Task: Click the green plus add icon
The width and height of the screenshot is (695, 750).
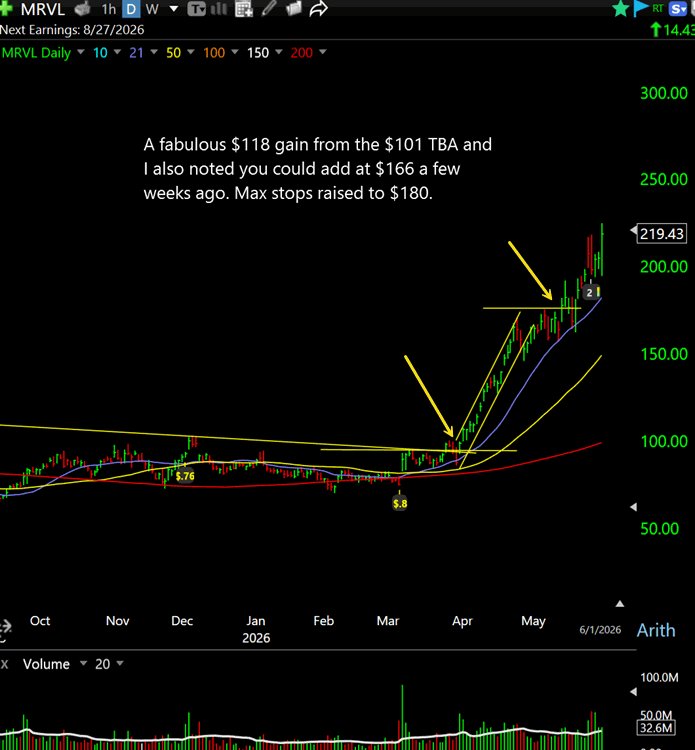Action: (6, 8)
